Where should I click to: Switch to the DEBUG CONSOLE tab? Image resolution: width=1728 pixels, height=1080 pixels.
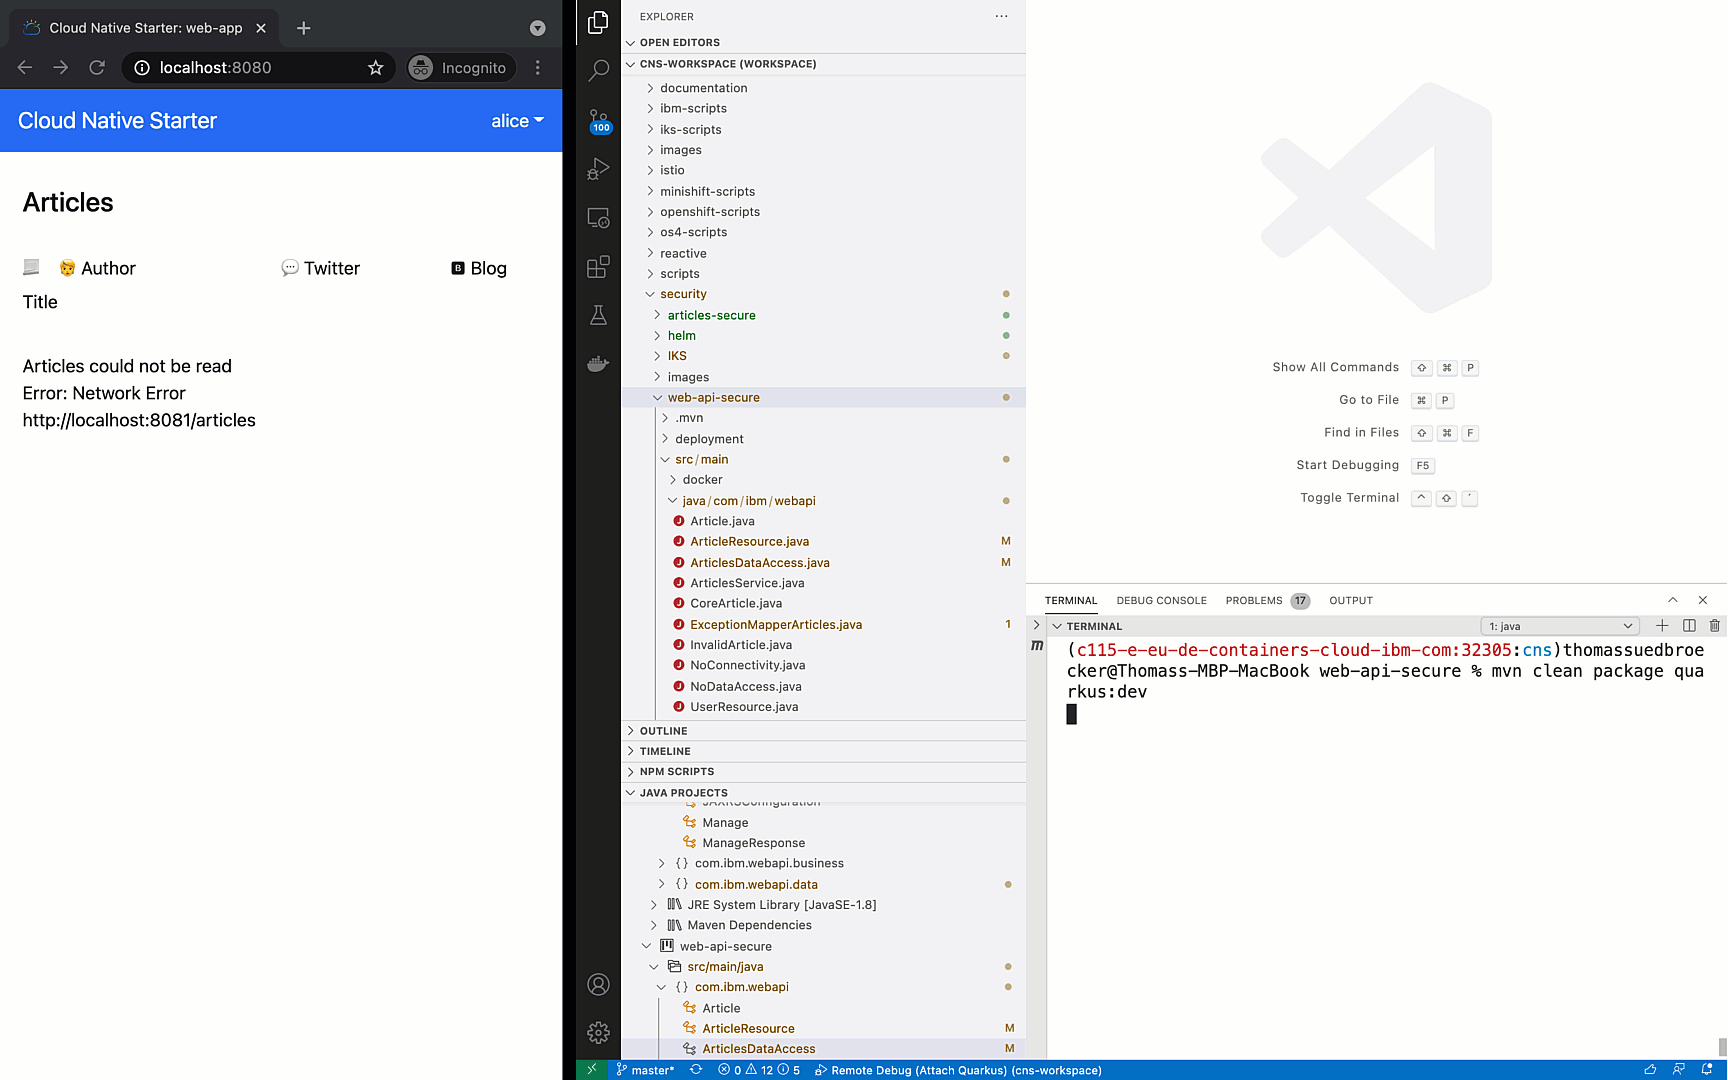click(1161, 601)
